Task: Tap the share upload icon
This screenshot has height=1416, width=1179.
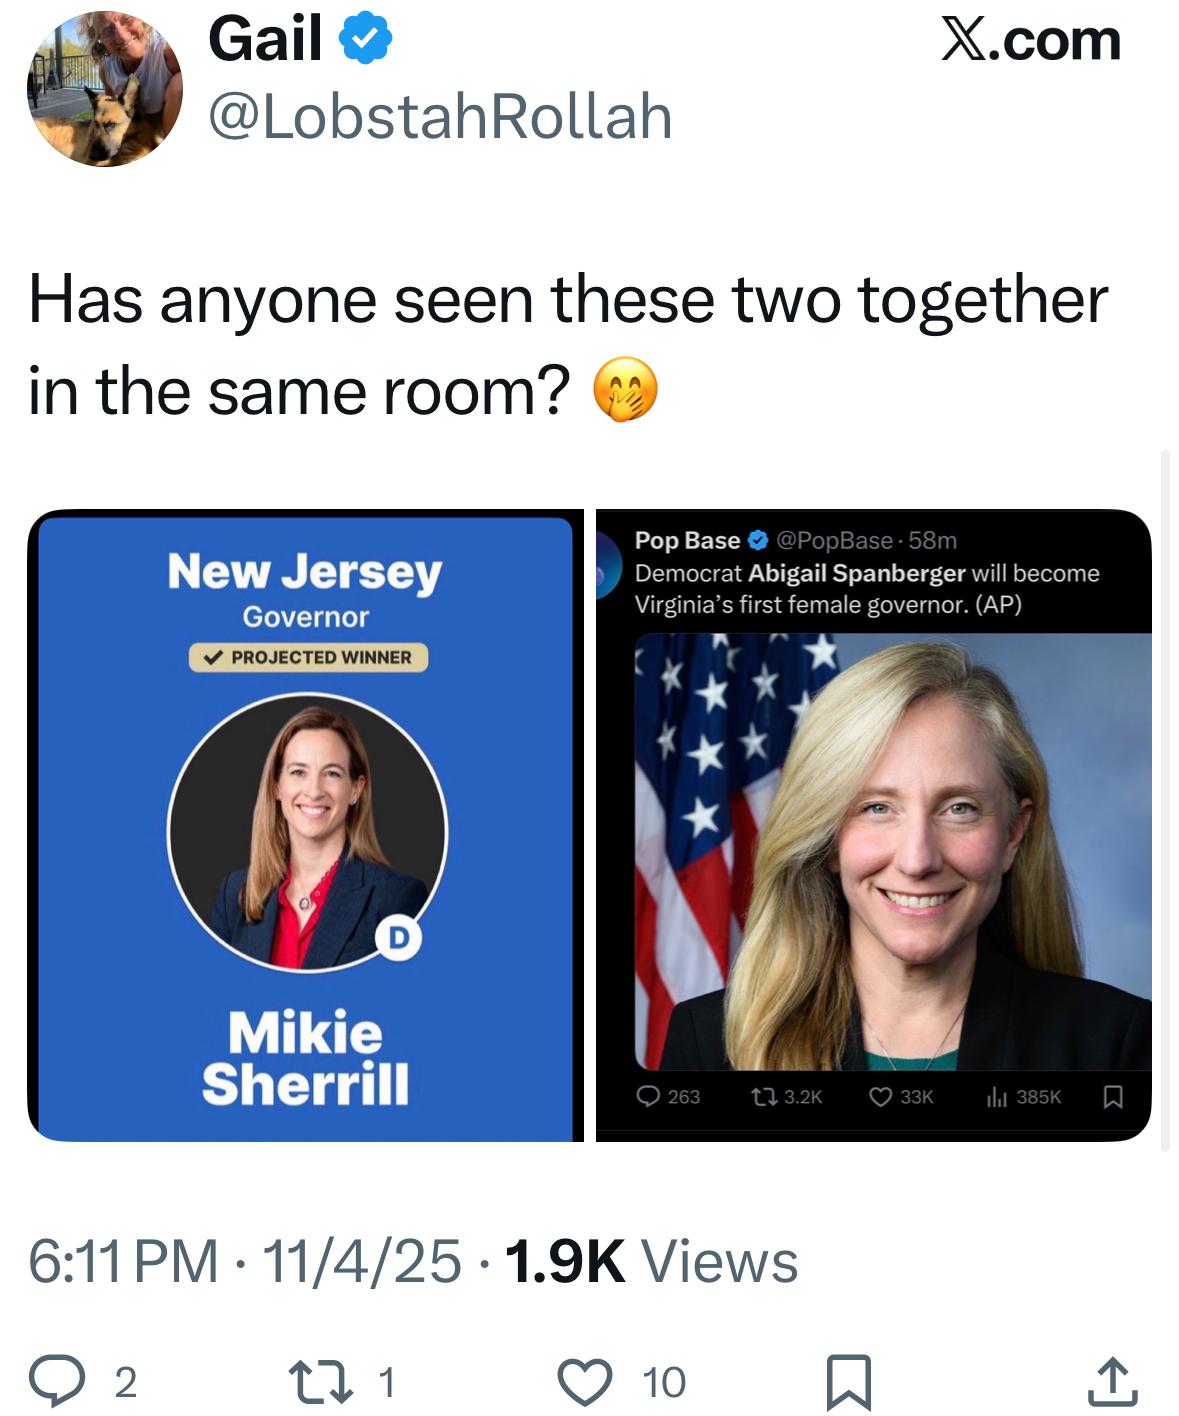Action: (1112, 1381)
